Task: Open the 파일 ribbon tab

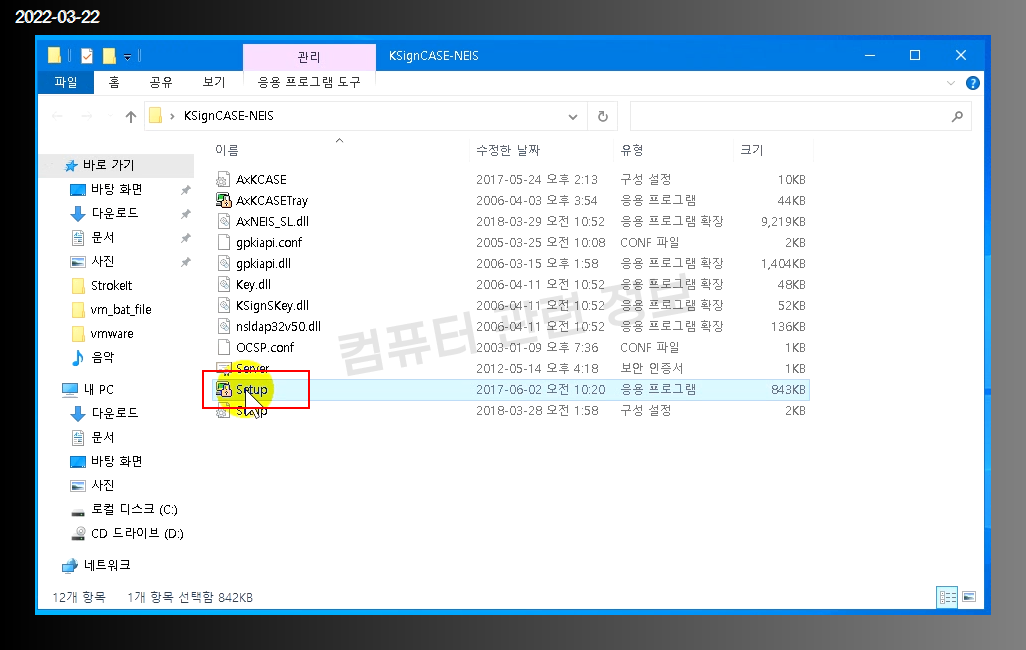Action: (x=65, y=82)
